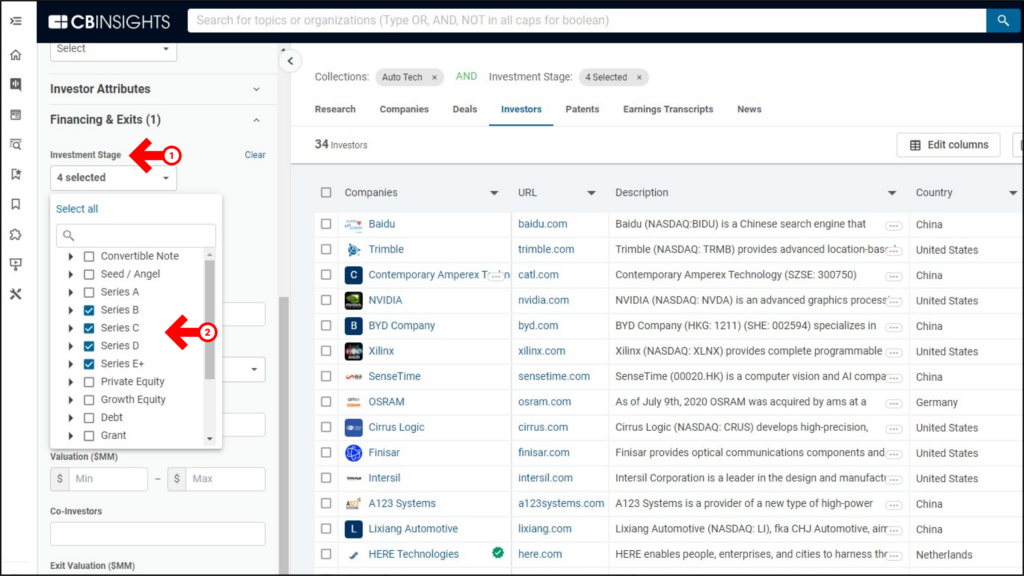1024x576 pixels.
Task: Switch to the Deals tab
Action: 465,109
